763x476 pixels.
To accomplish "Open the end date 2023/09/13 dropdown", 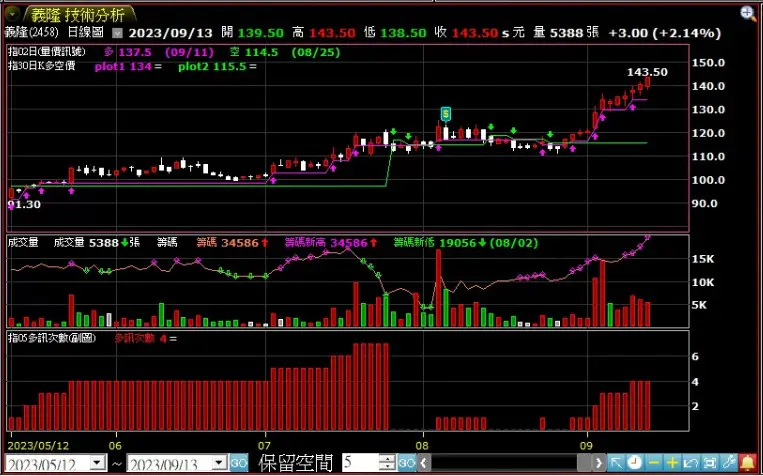I will (220, 463).
